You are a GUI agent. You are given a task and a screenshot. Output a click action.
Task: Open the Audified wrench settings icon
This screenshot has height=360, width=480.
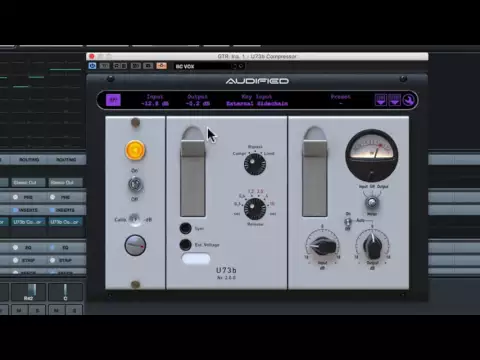[x=408, y=100]
